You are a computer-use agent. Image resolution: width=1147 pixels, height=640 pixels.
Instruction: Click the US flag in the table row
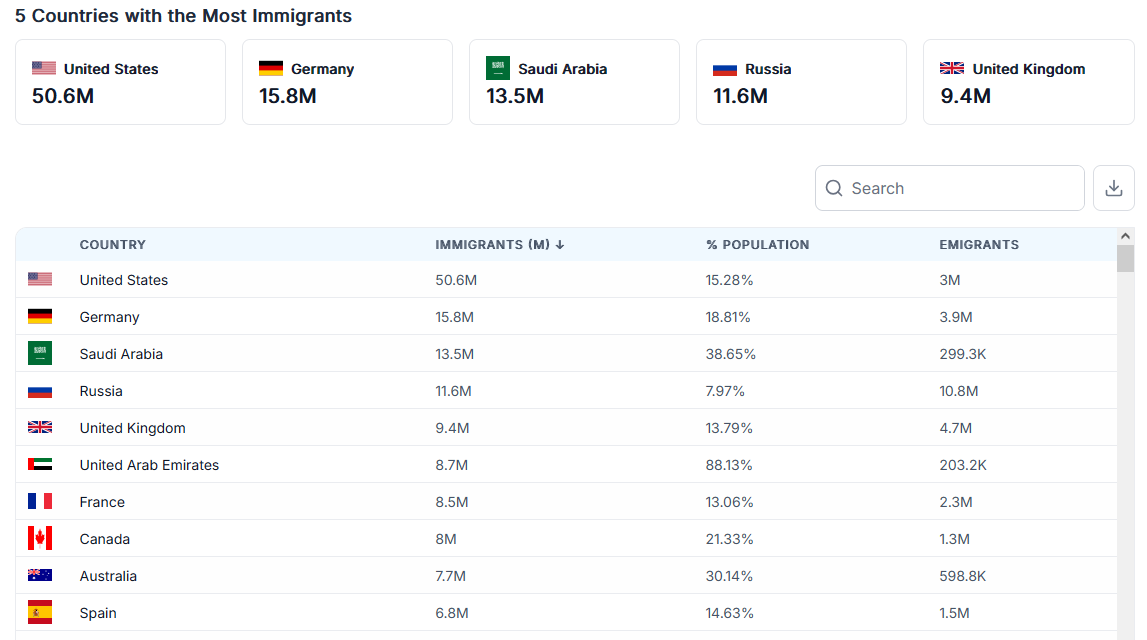point(40,279)
